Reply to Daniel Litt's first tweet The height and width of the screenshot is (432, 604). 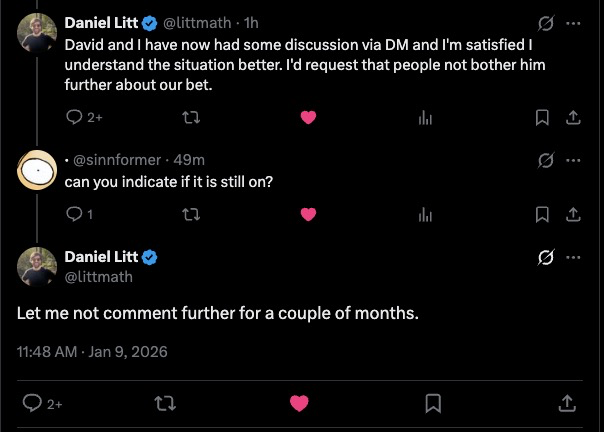click(75, 117)
